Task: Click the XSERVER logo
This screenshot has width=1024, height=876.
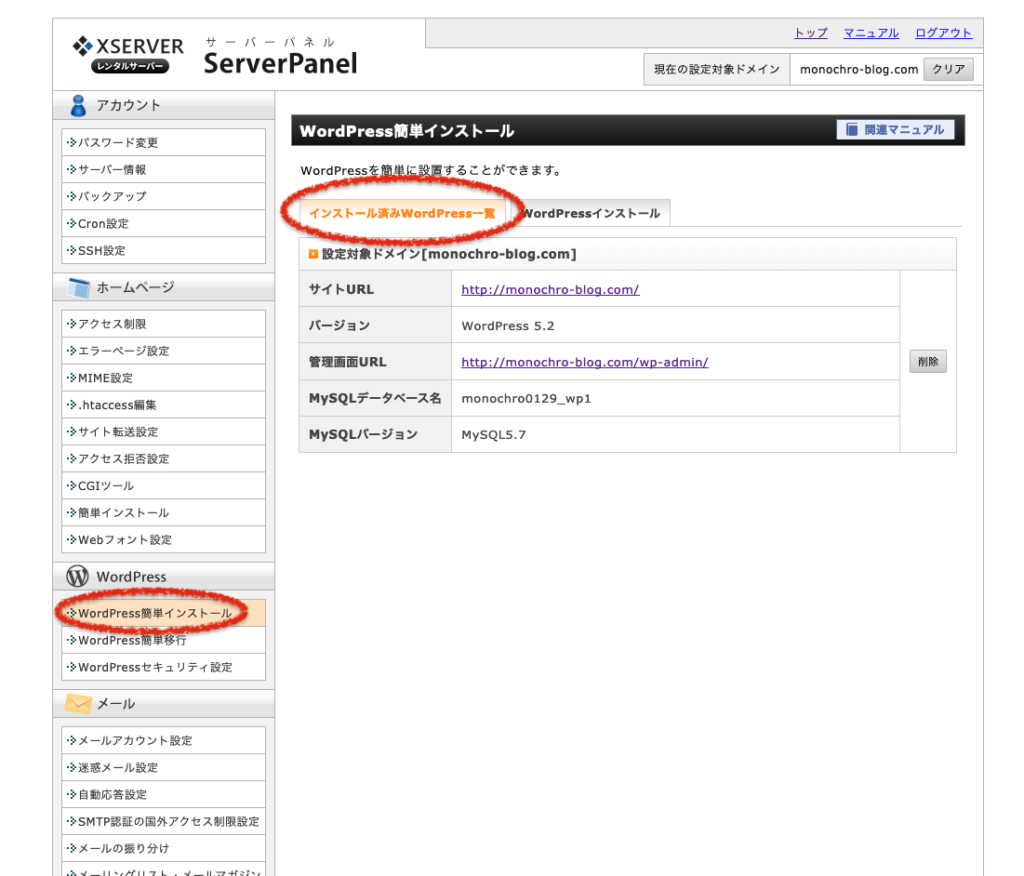Action: click(x=128, y=54)
